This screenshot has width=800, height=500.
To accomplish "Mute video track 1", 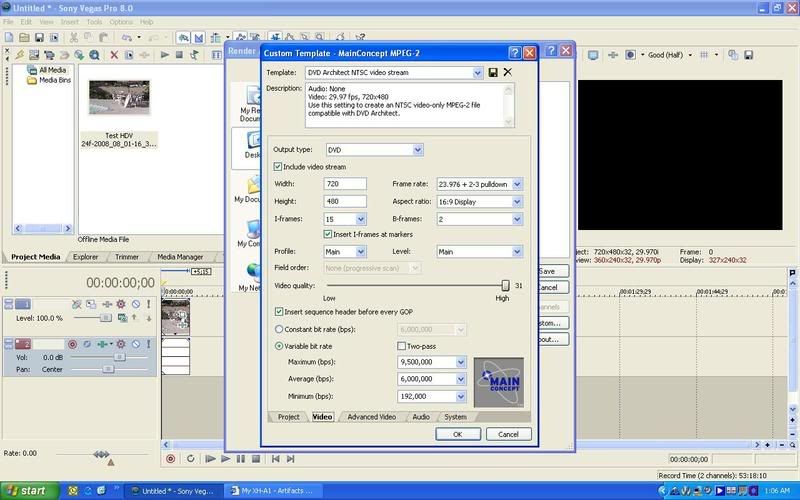I will pyautogui.click(x=136, y=304).
